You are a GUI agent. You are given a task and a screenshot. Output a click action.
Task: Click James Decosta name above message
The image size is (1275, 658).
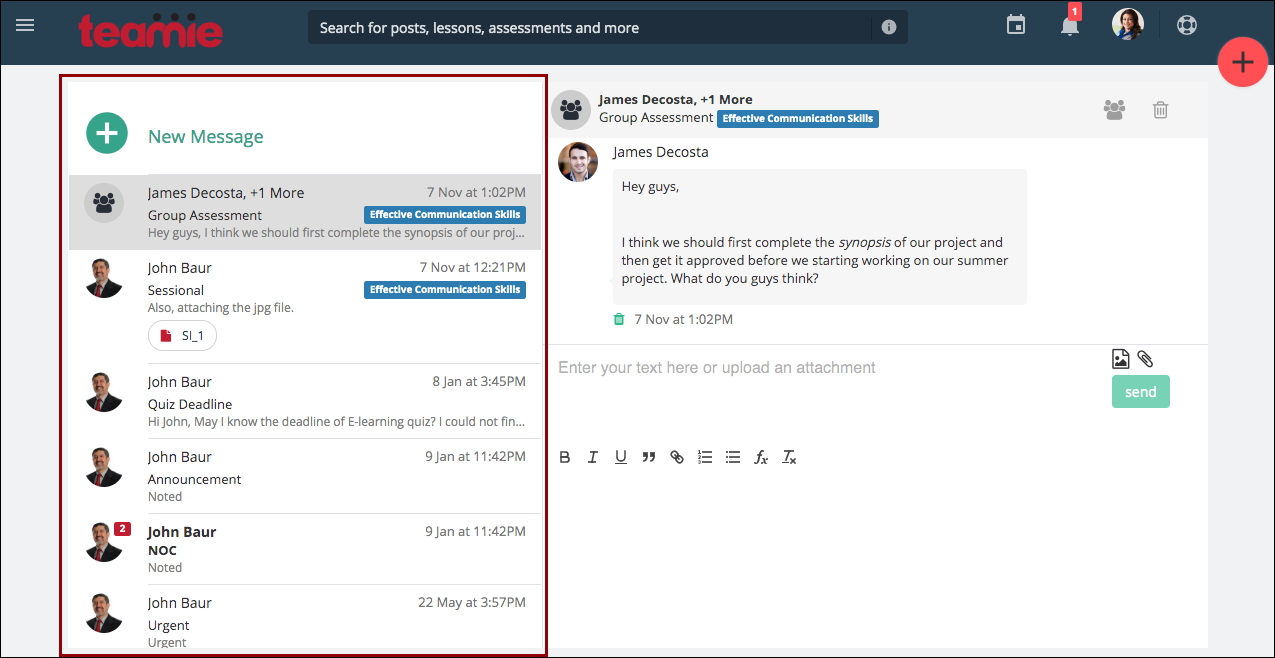(x=661, y=152)
